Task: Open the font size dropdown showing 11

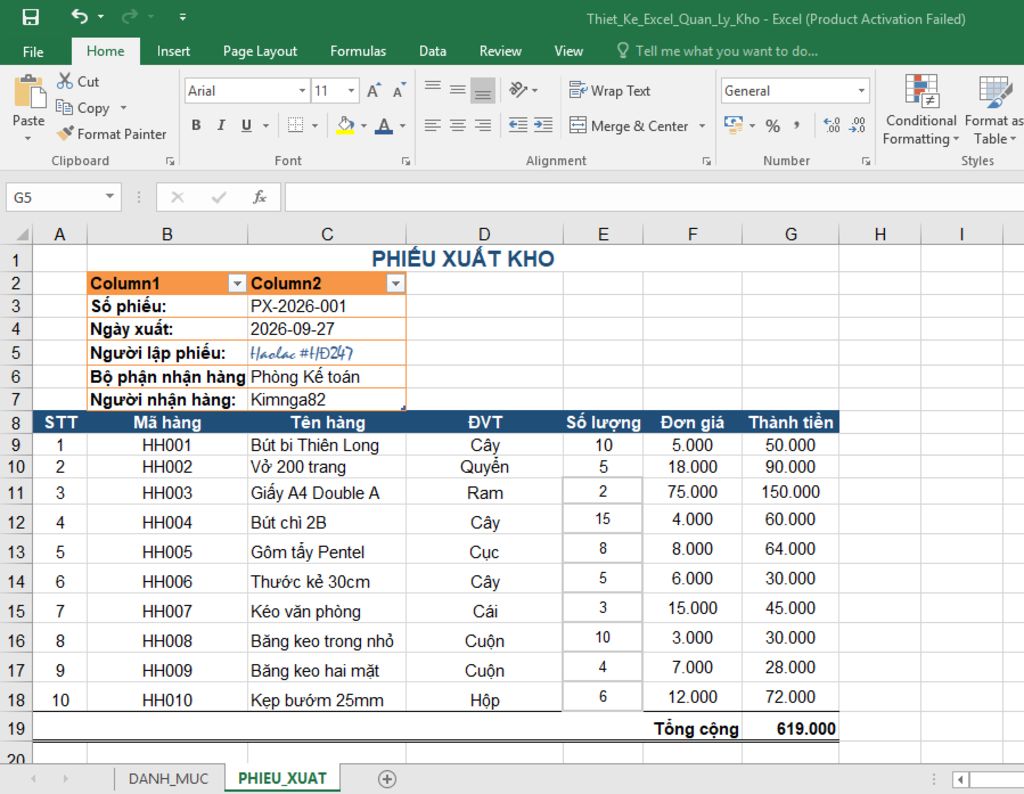Action: 351,91
